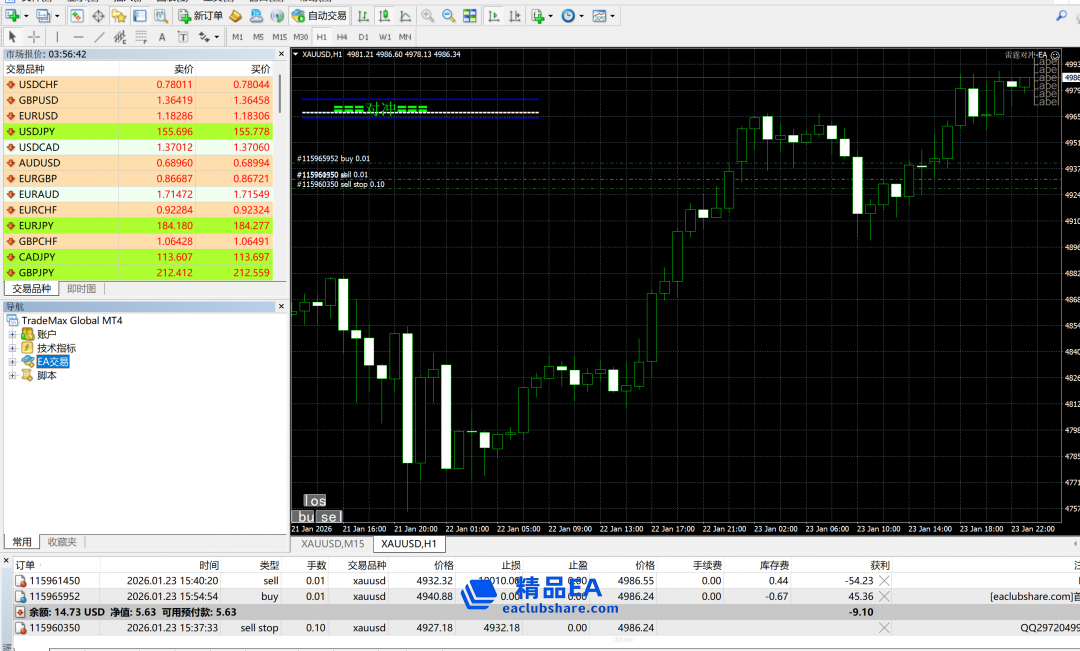Switch to the XAUUSD,M15 chart tab
Screen dimensions: 1080x651
(x=333, y=544)
